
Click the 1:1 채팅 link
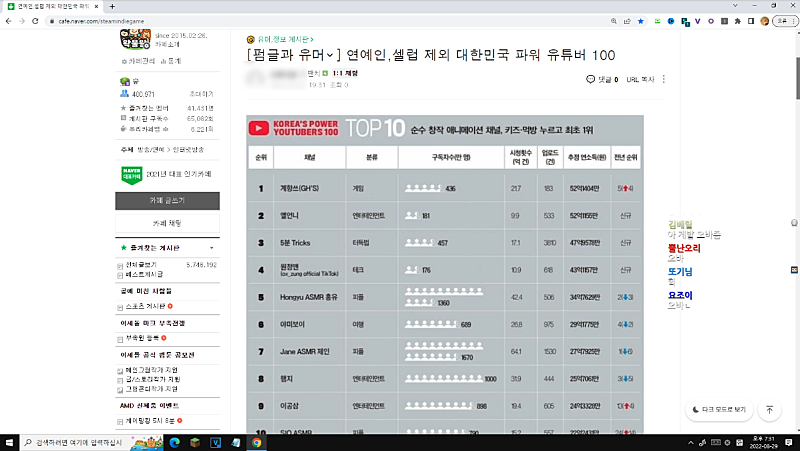tap(345, 73)
